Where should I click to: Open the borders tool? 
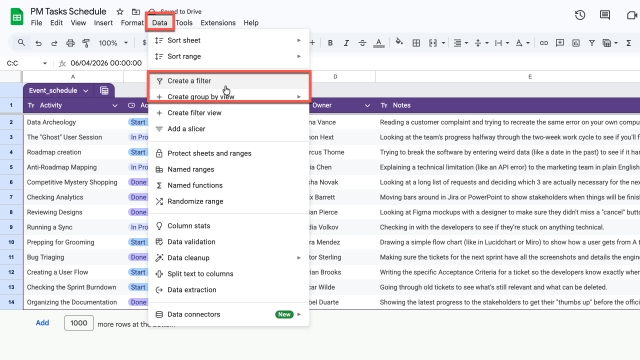416,43
